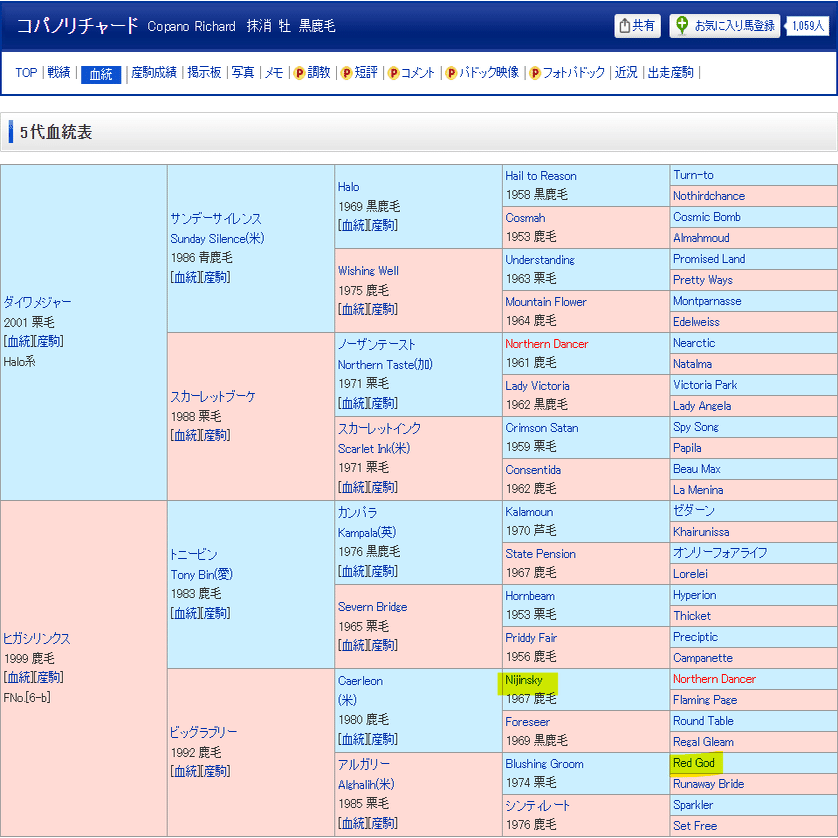Select the active 血統 tab

click(101, 74)
